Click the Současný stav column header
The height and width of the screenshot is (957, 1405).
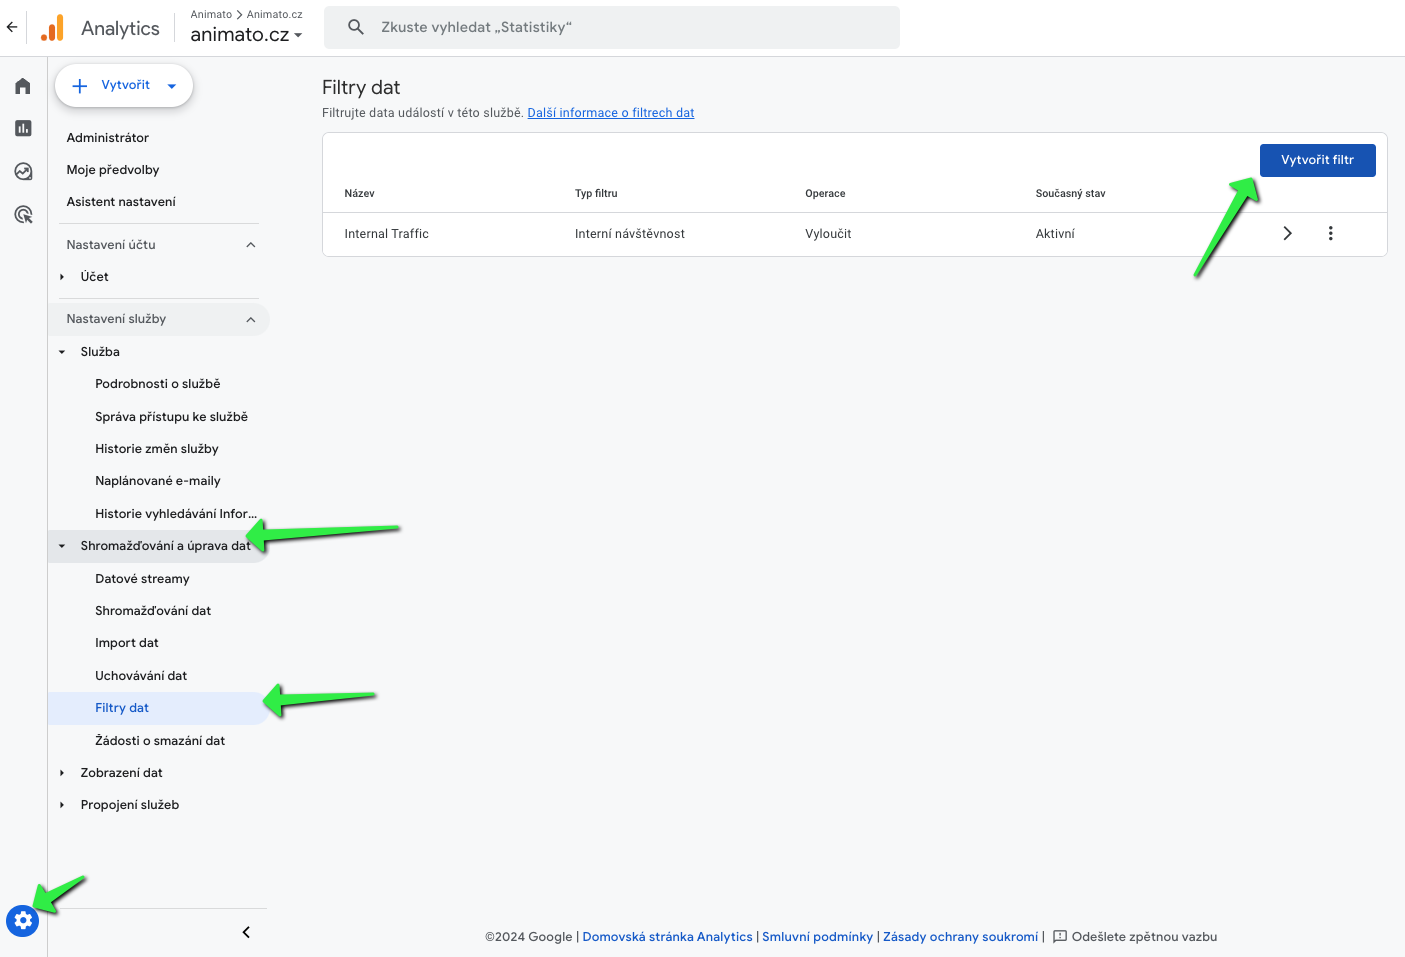pos(1070,194)
